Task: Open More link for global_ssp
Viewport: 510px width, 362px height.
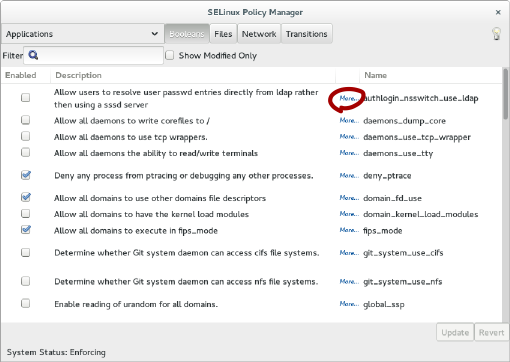Action: point(349,304)
